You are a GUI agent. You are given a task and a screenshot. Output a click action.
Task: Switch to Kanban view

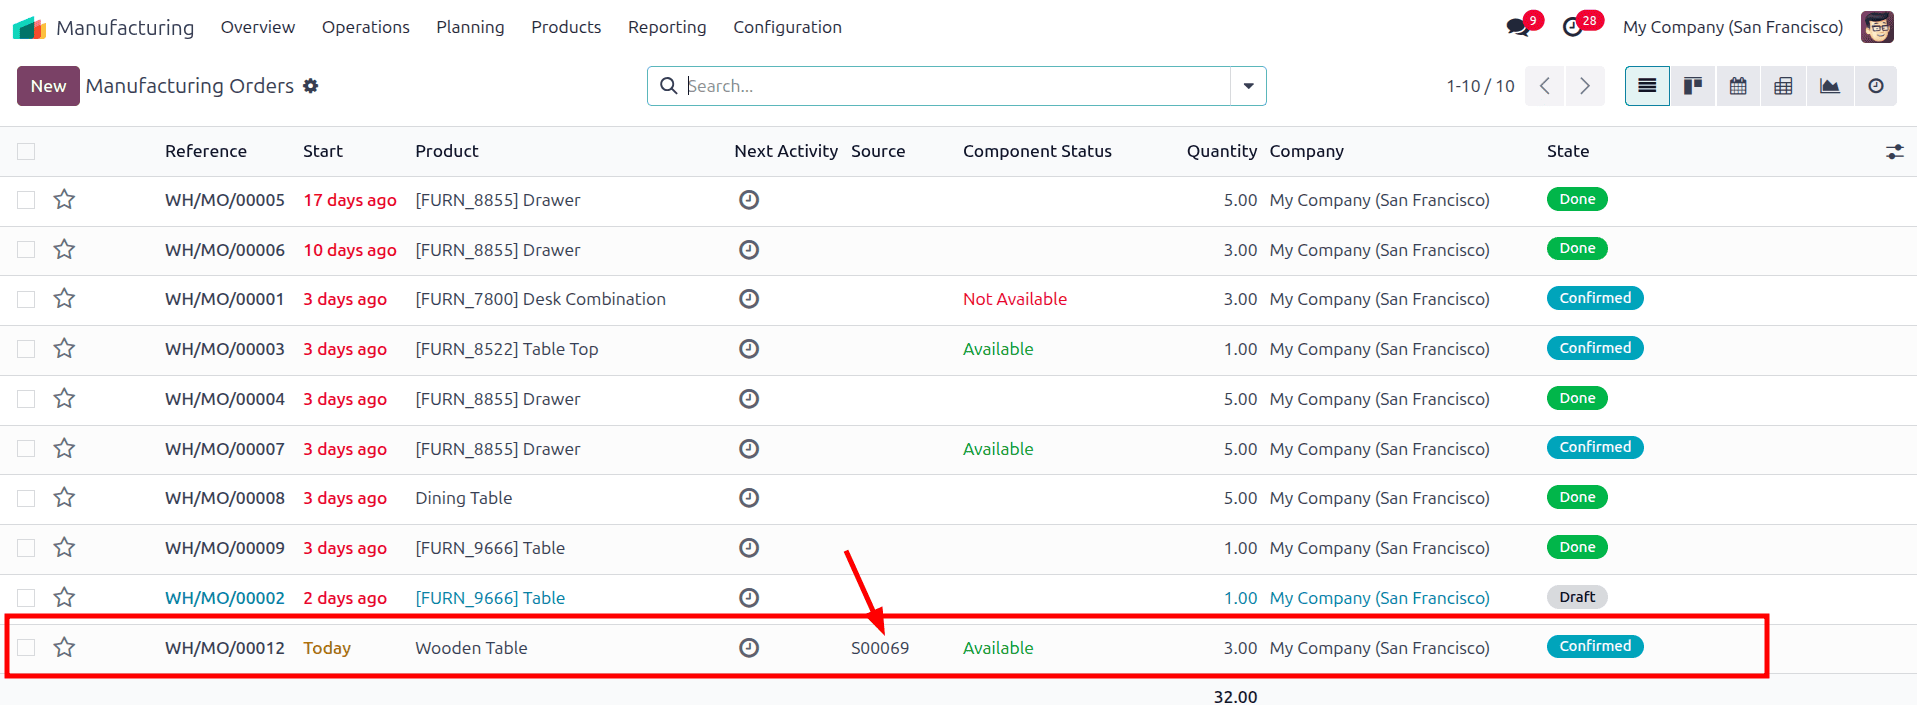pyautogui.click(x=1692, y=86)
